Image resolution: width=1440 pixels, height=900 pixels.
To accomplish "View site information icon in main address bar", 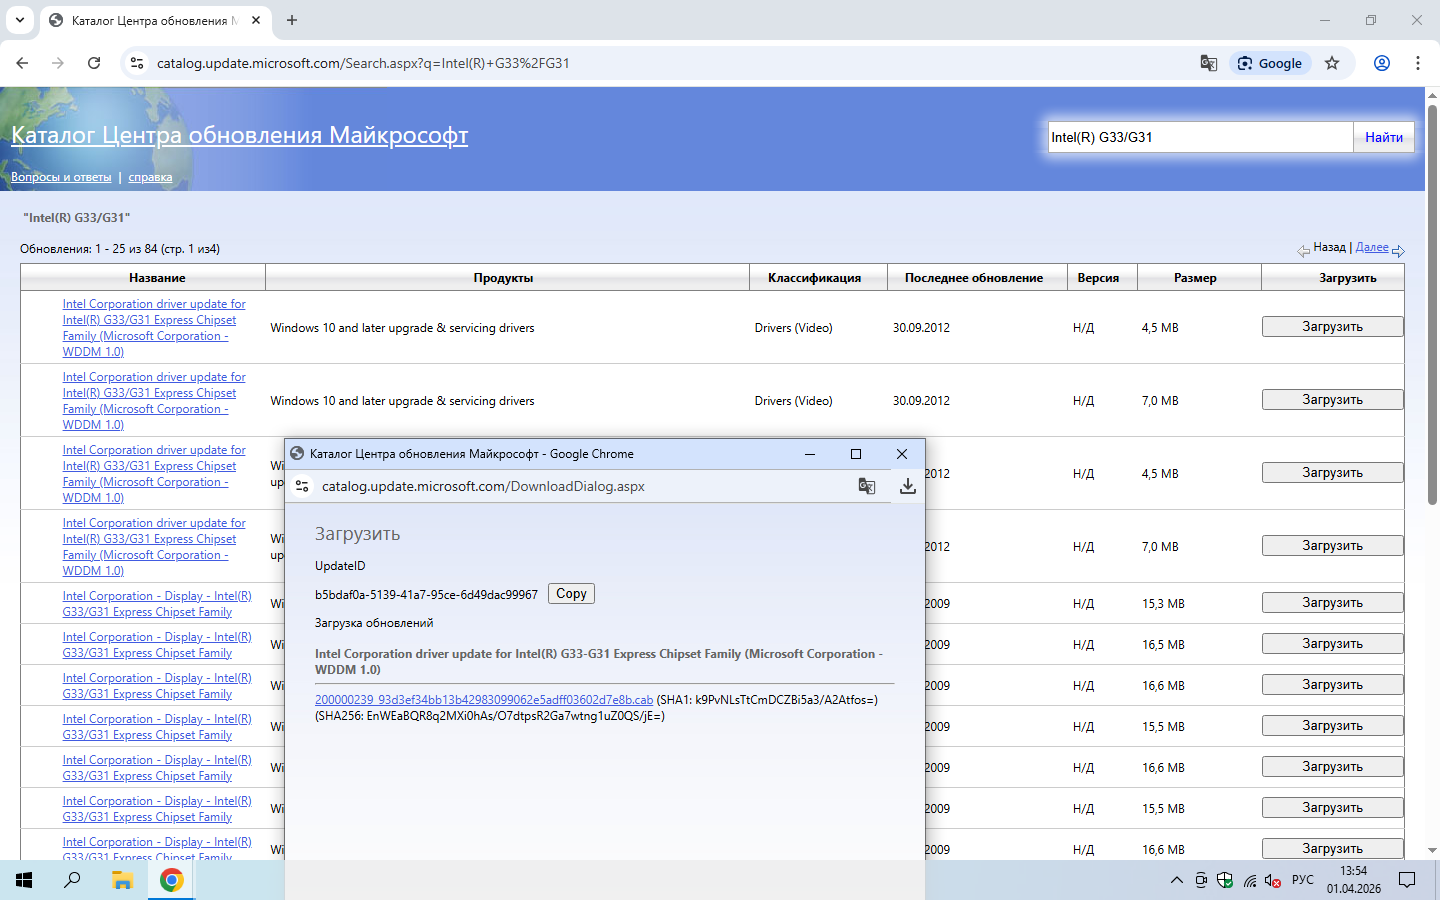I will [x=138, y=63].
